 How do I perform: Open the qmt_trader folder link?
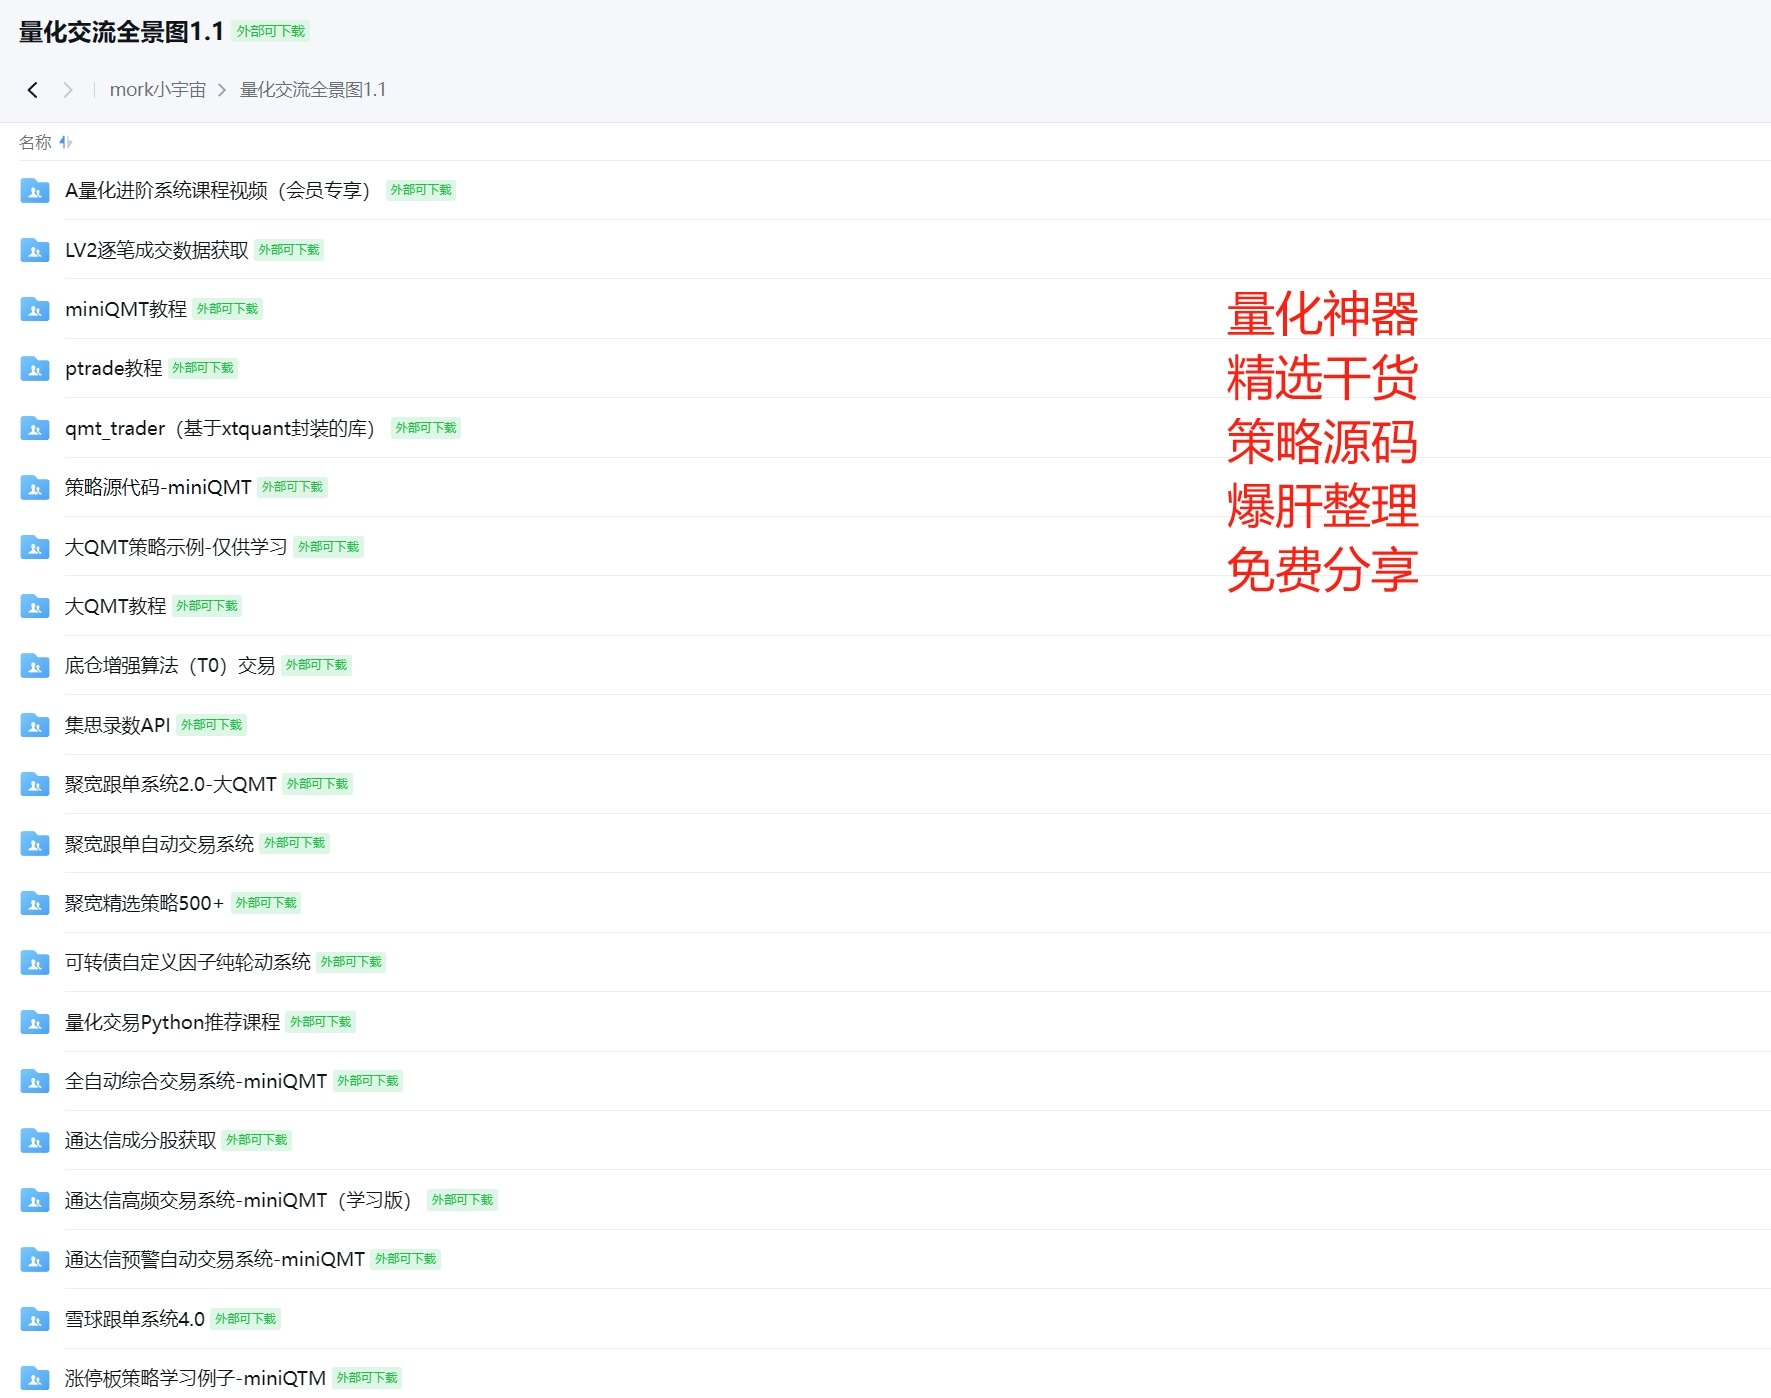[220, 428]
